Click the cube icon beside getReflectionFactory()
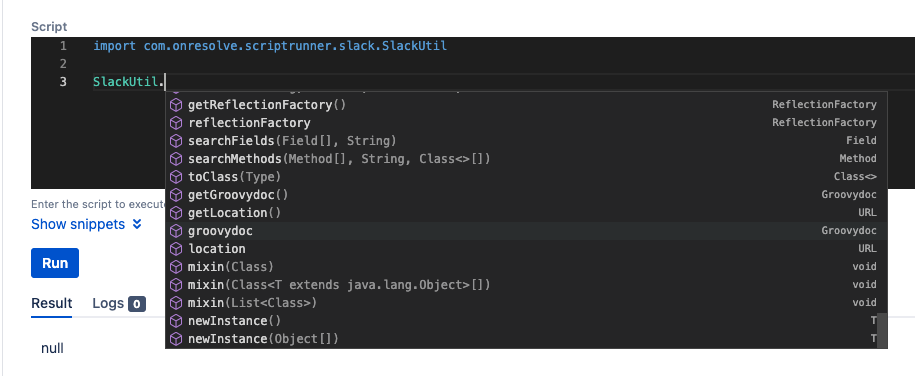The image size is (915, 376). click(176, 105)
